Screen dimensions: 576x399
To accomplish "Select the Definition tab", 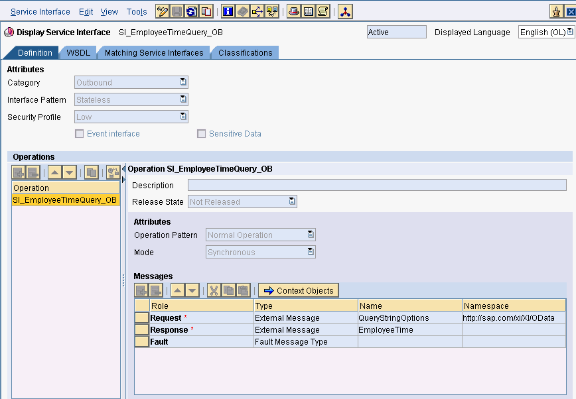I will pyautogui.click(x=33, y=53).
